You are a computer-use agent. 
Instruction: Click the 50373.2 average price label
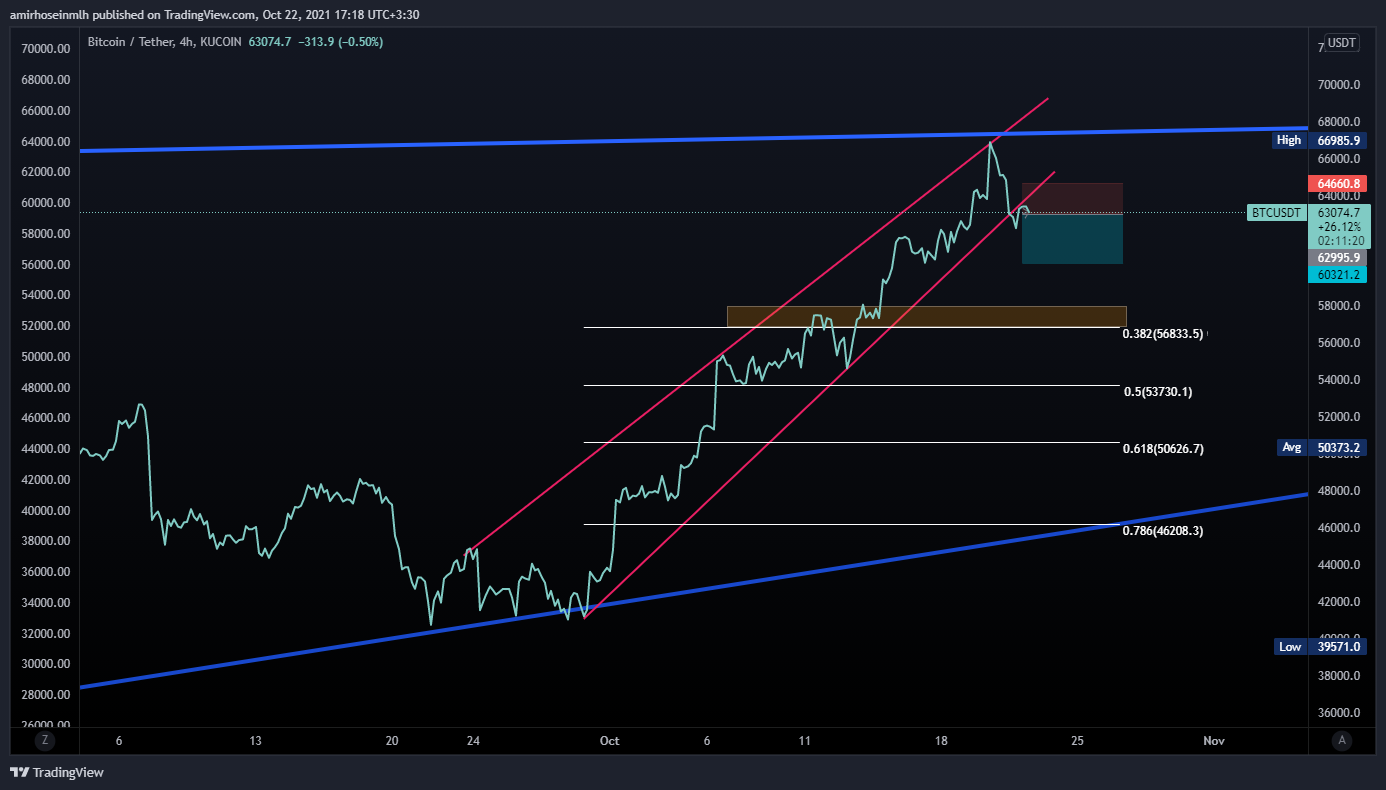click(x=1338, y=448)
